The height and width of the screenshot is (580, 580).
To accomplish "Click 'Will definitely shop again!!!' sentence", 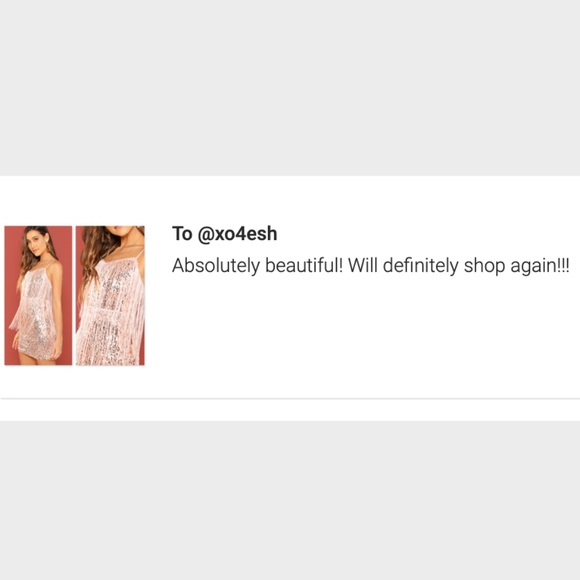I will click(459, 266).
